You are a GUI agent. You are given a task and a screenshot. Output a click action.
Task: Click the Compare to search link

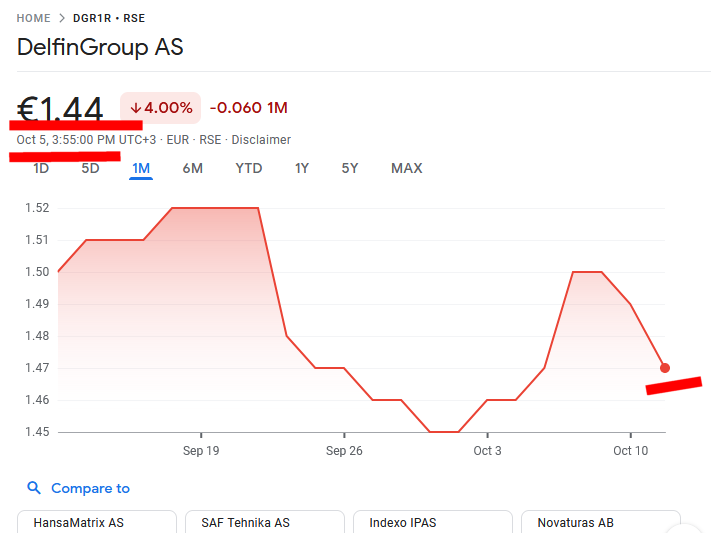click(90, 488)
